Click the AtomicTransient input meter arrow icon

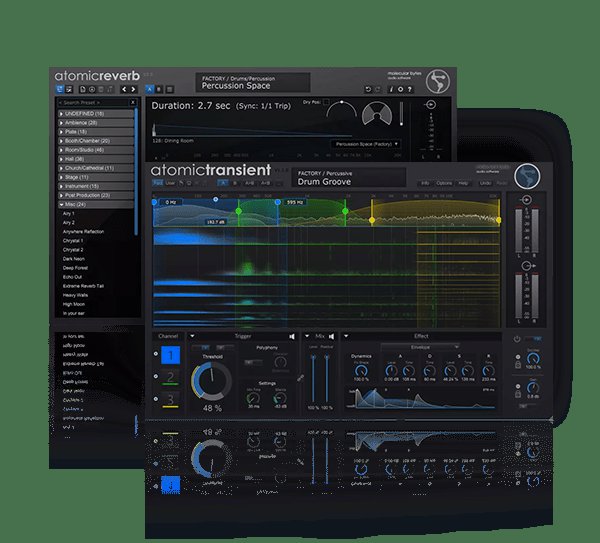[527, 200]
